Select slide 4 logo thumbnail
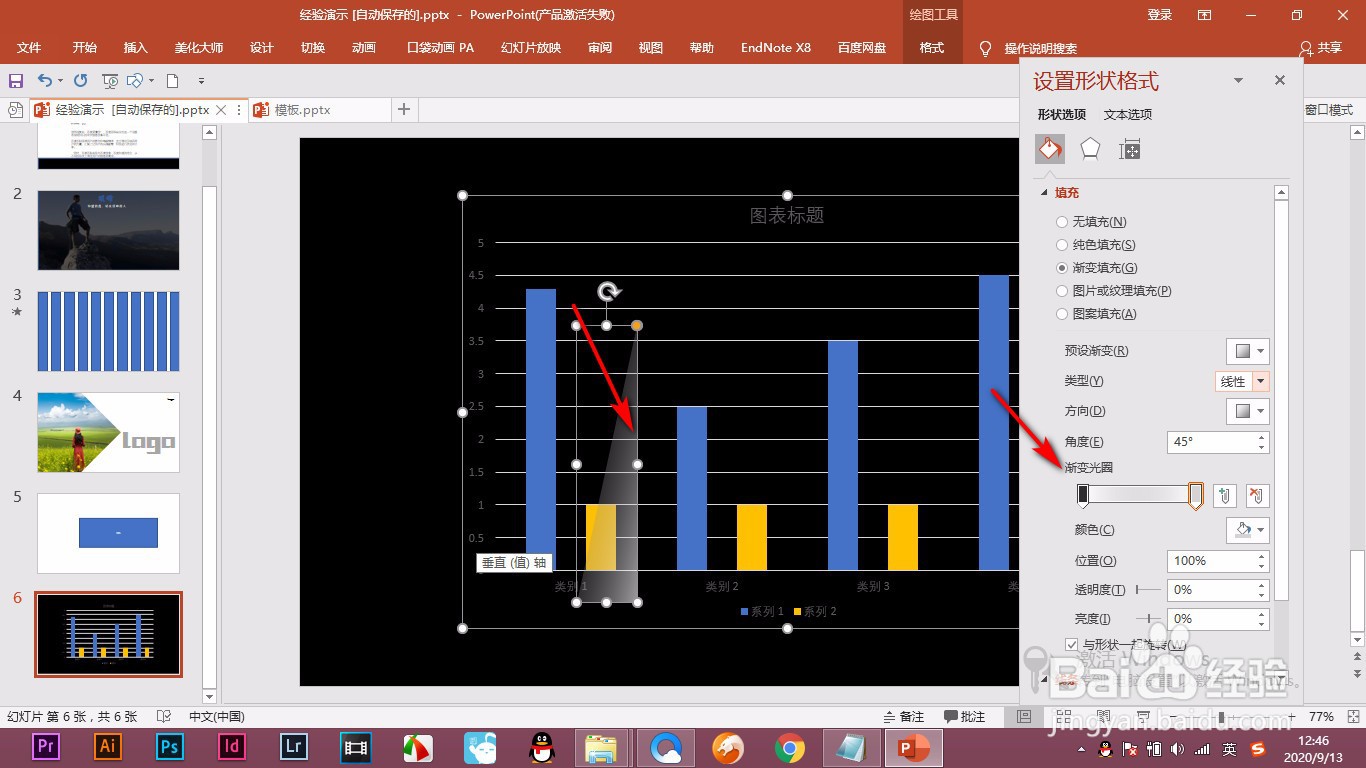1366x768 pixels. tap(109, 432)
